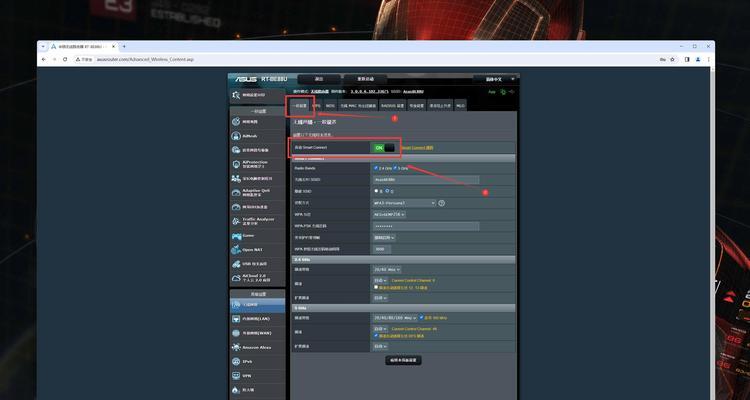
Task: Switch to the WDS tab
Action: click(x=331, y=105)
